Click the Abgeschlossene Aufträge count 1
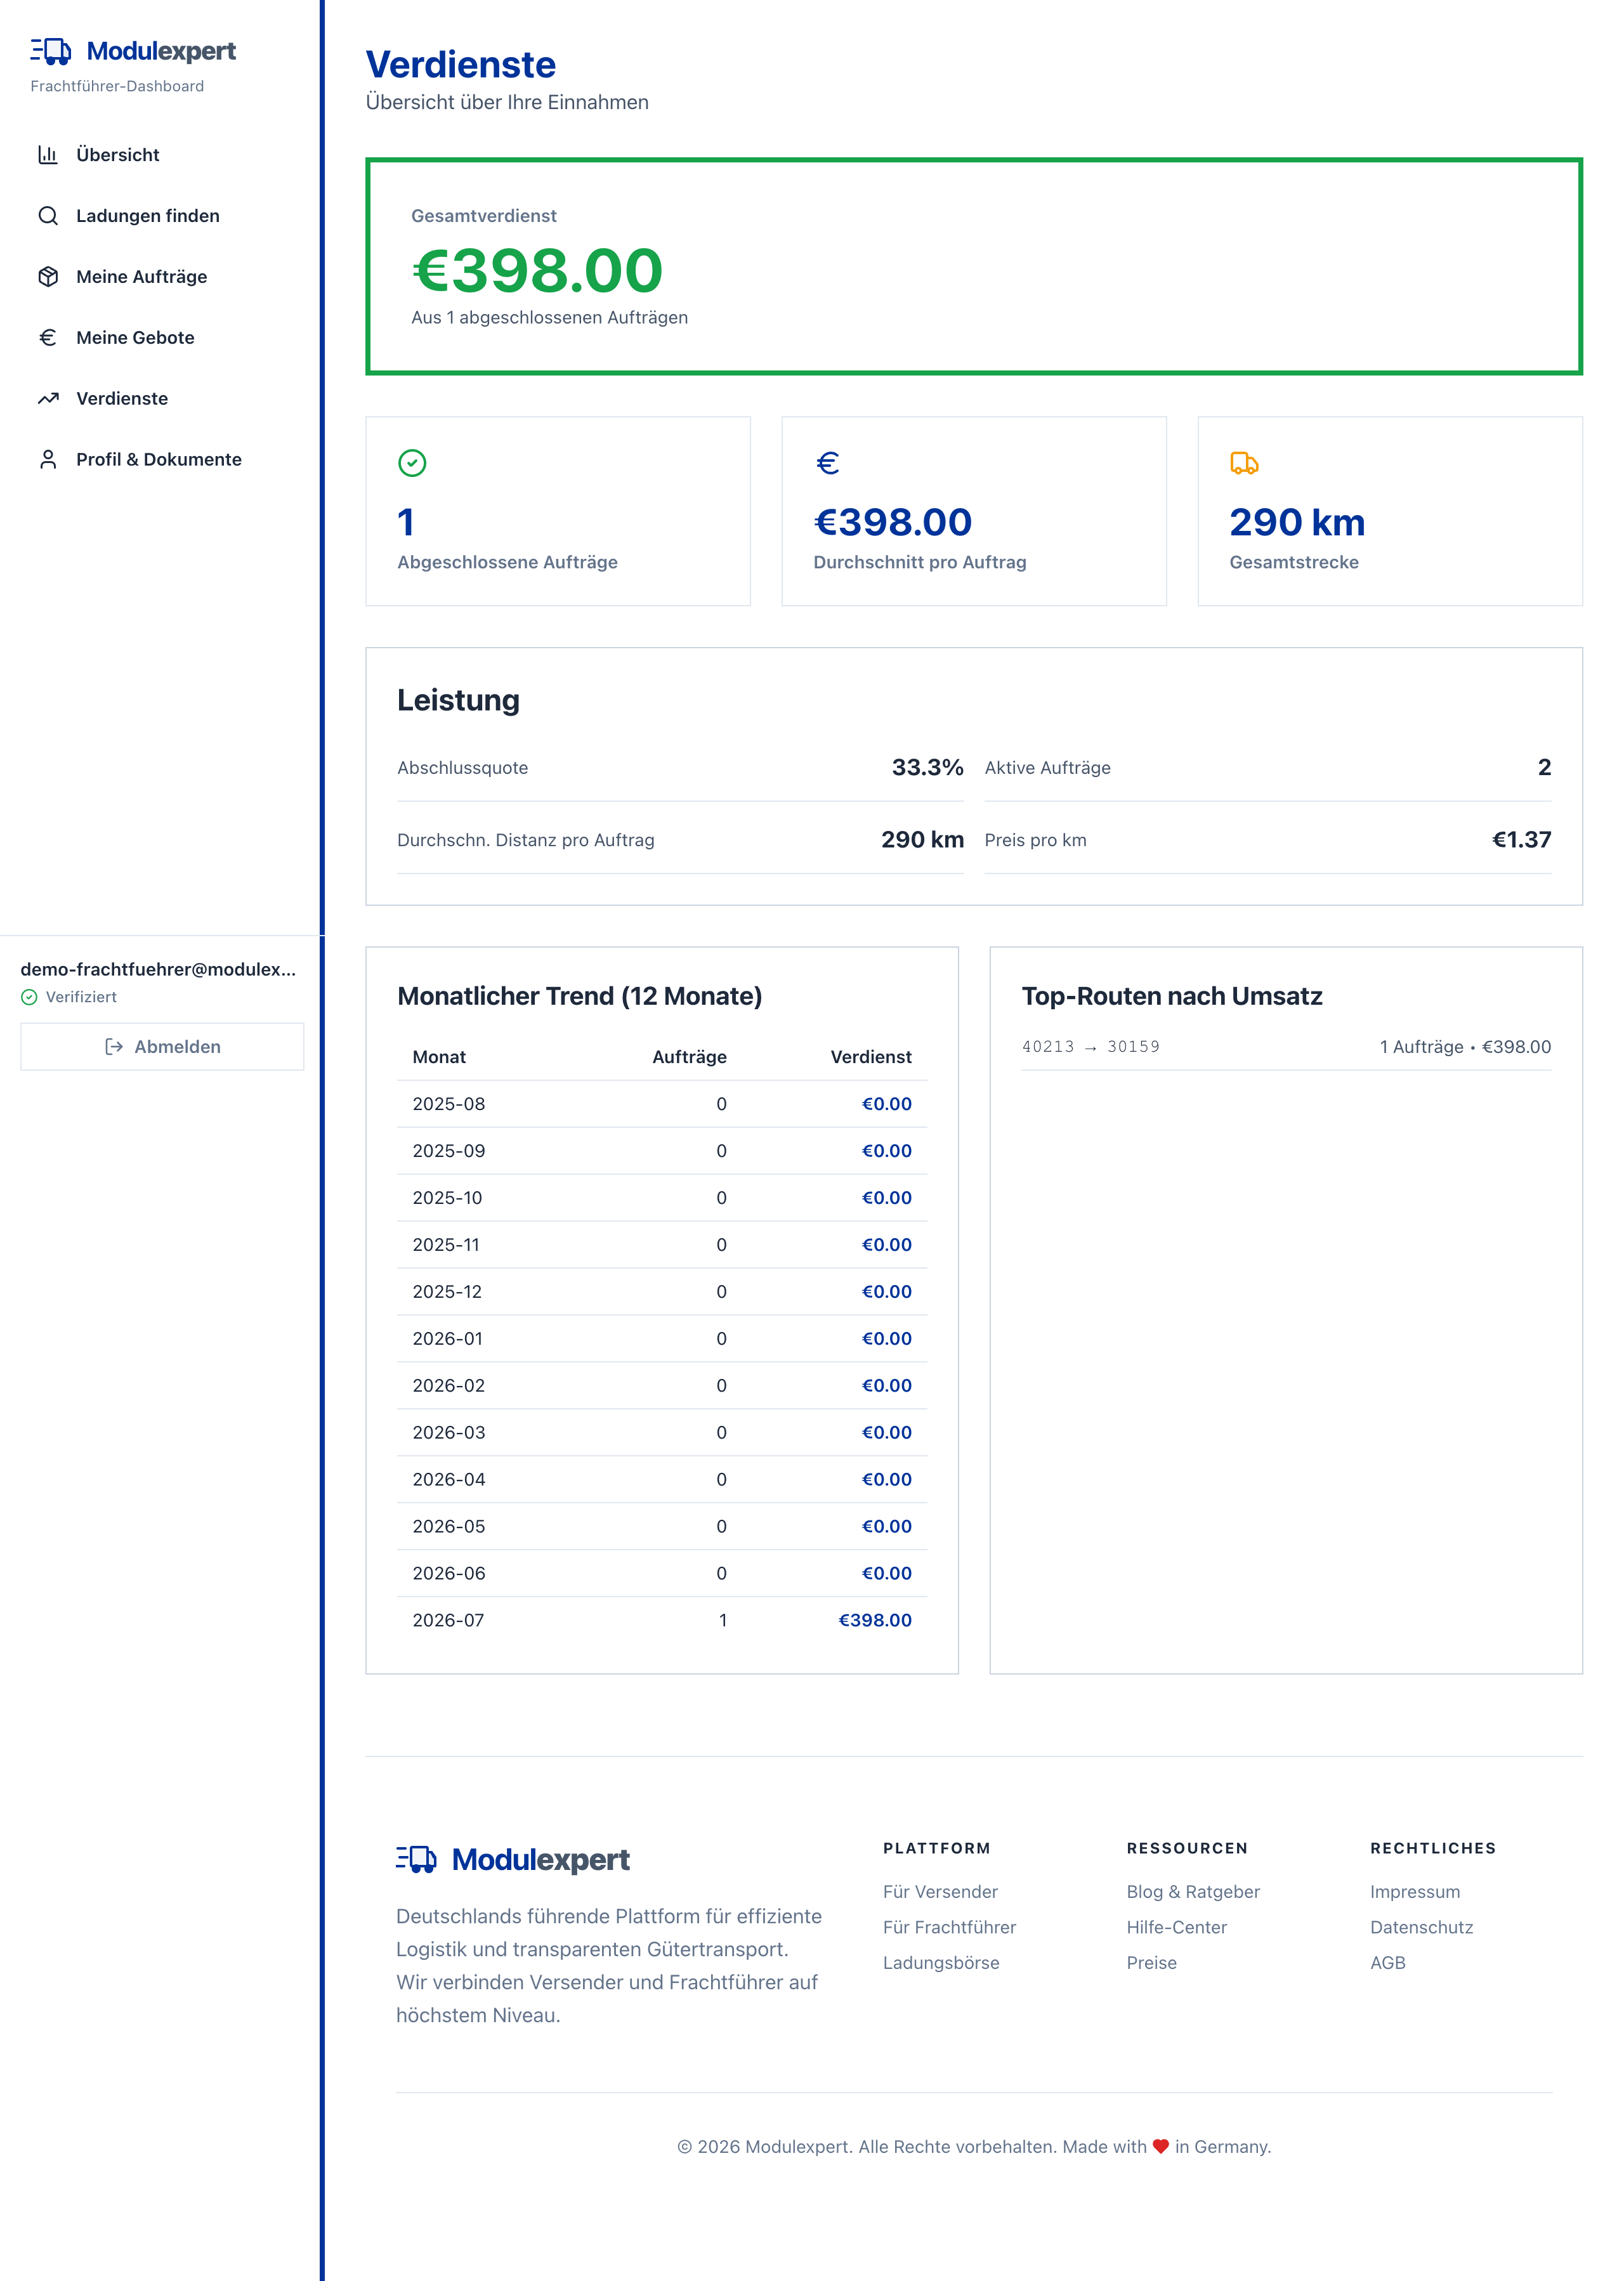Viewport: 1624px width, 2281px height. 406,522
